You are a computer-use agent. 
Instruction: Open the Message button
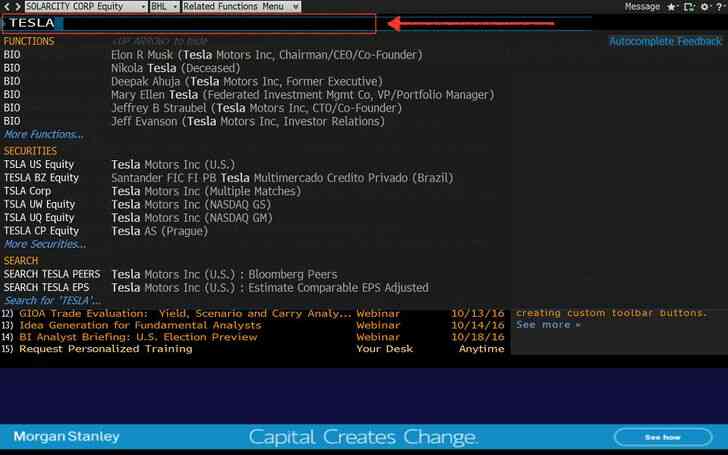(642, 6)
